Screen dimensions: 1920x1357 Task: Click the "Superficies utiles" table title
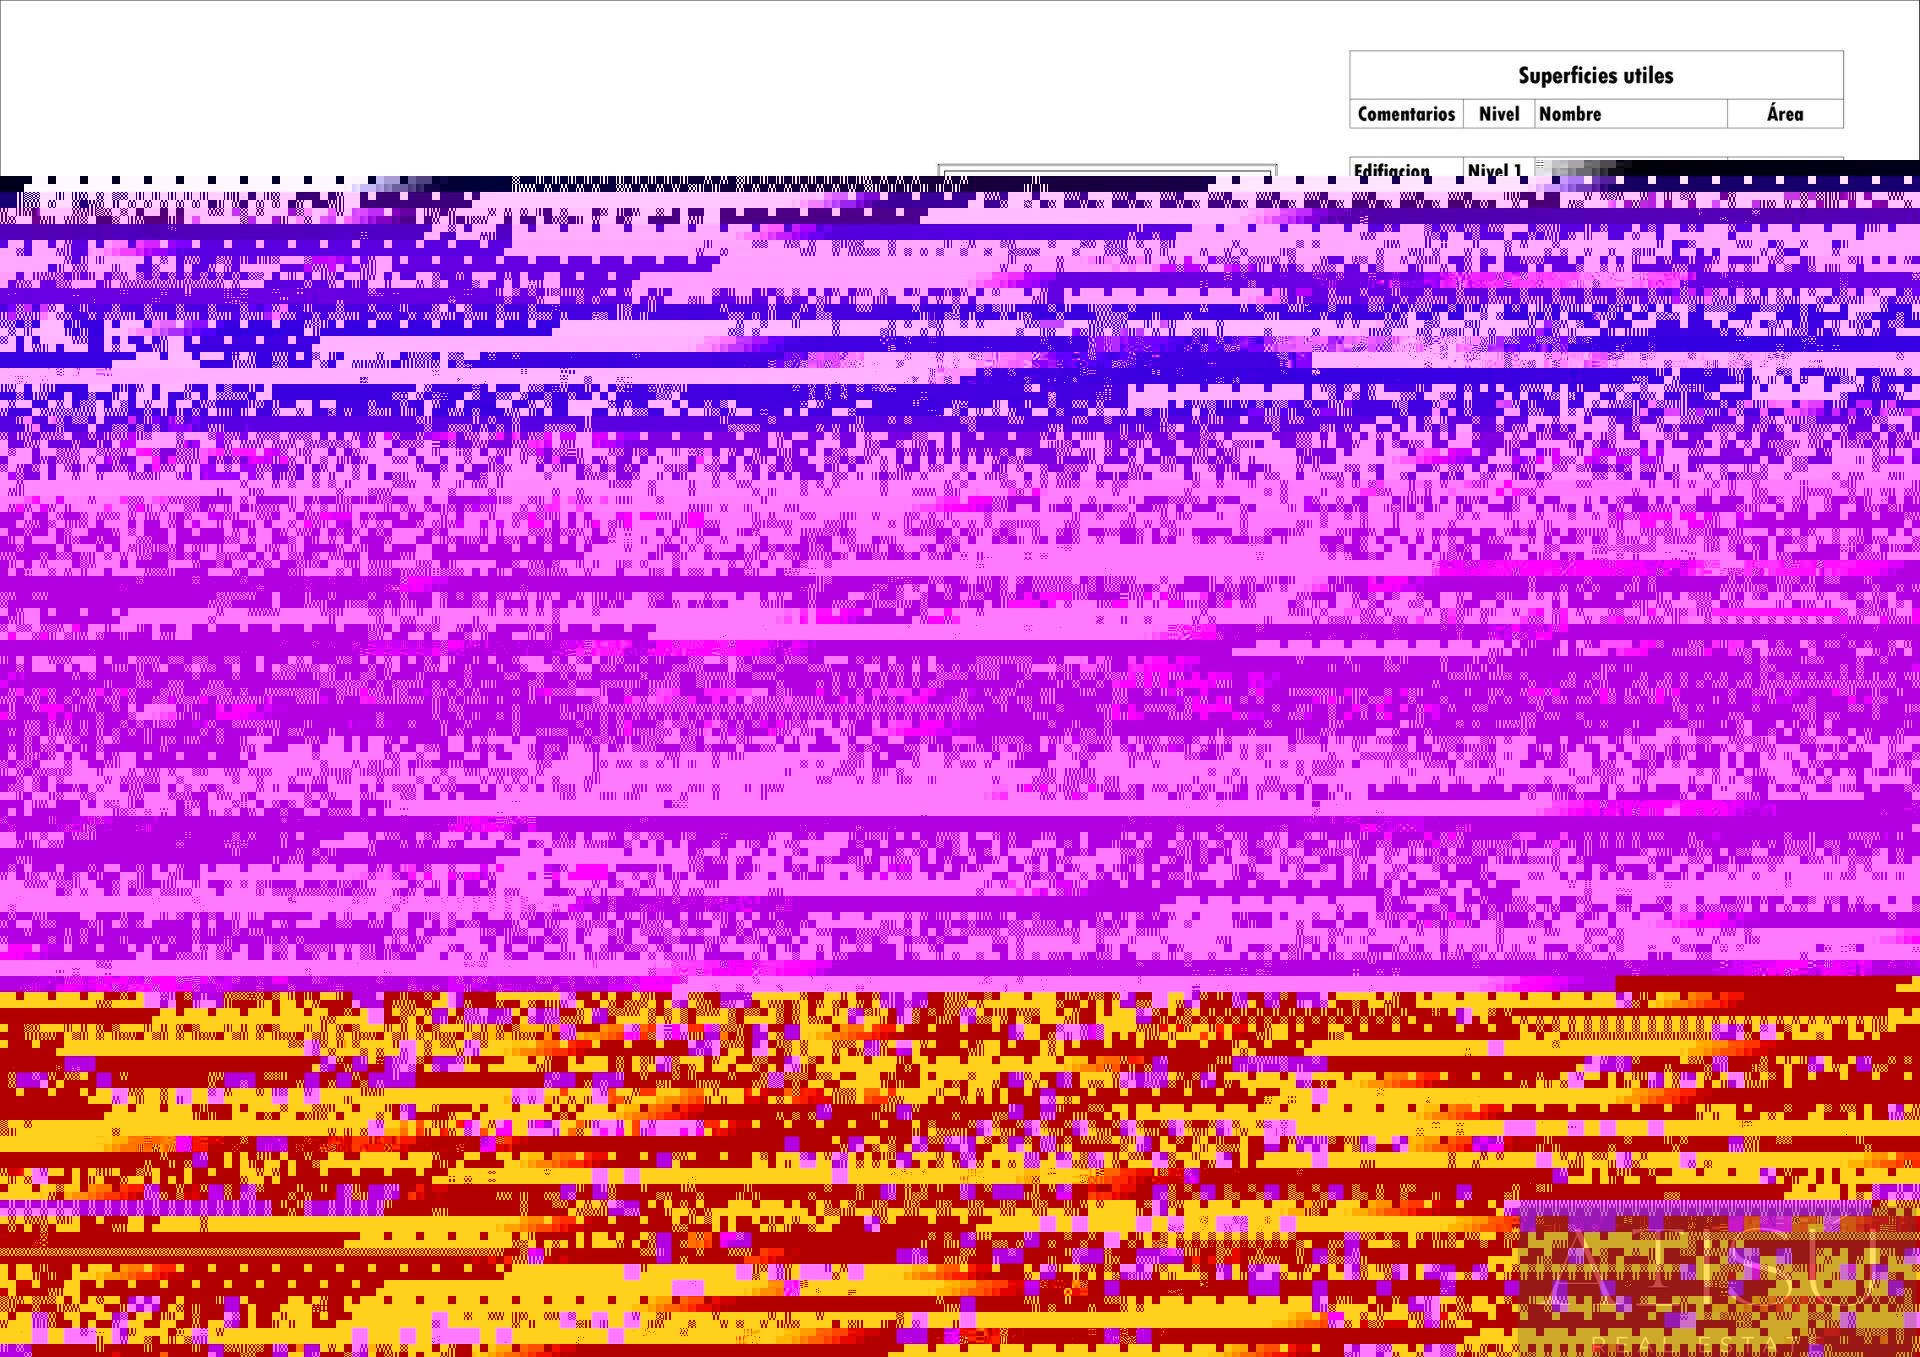click(1595, 76)
